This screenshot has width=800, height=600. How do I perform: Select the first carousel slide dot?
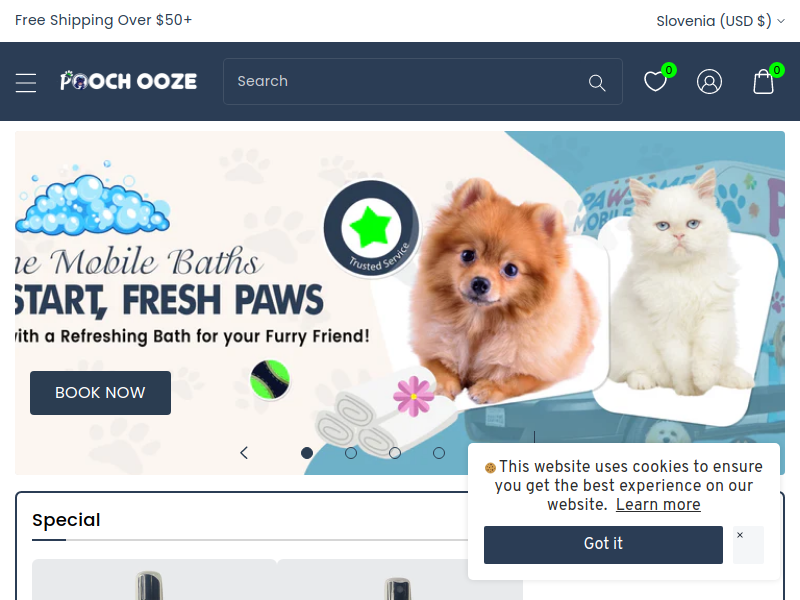pos(307,453)
